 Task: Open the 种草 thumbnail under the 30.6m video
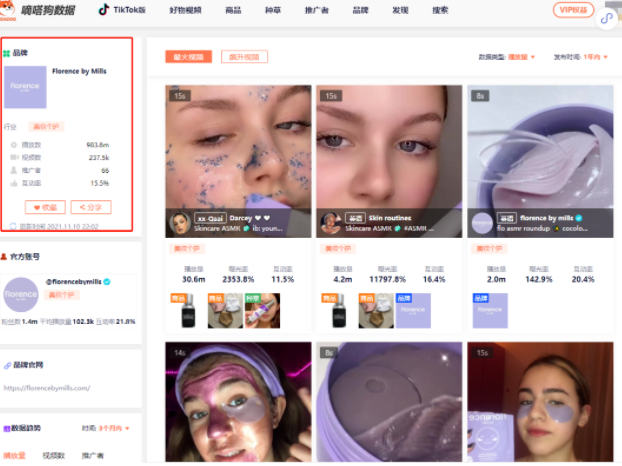tap(262, 311)
